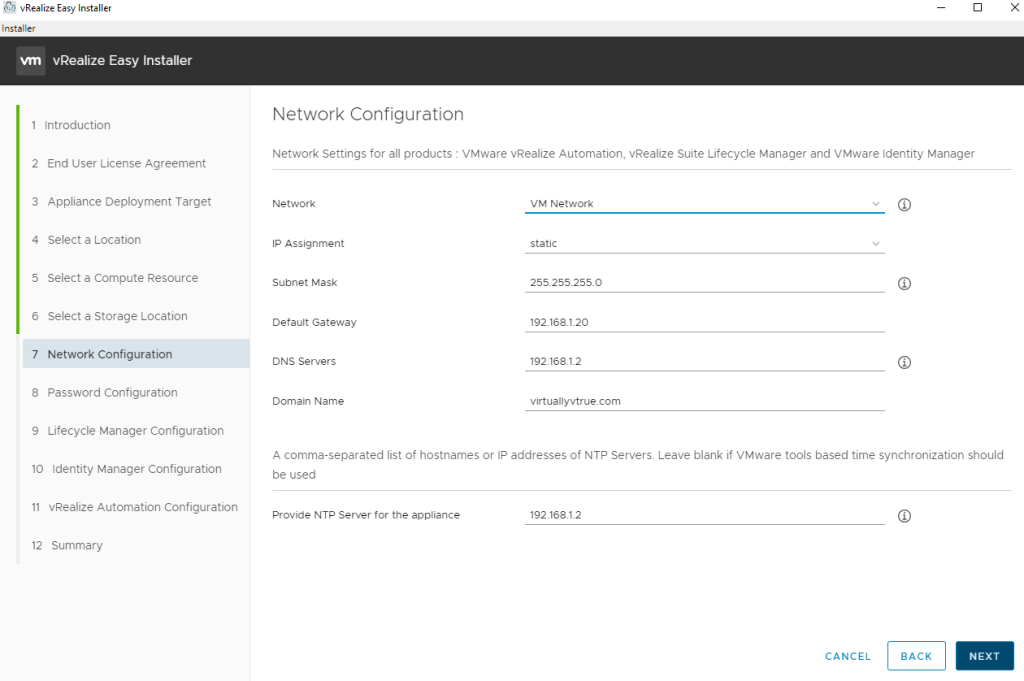Click the VMware logo in header
The image size is (1024, 681).
(x=31, y=61)
